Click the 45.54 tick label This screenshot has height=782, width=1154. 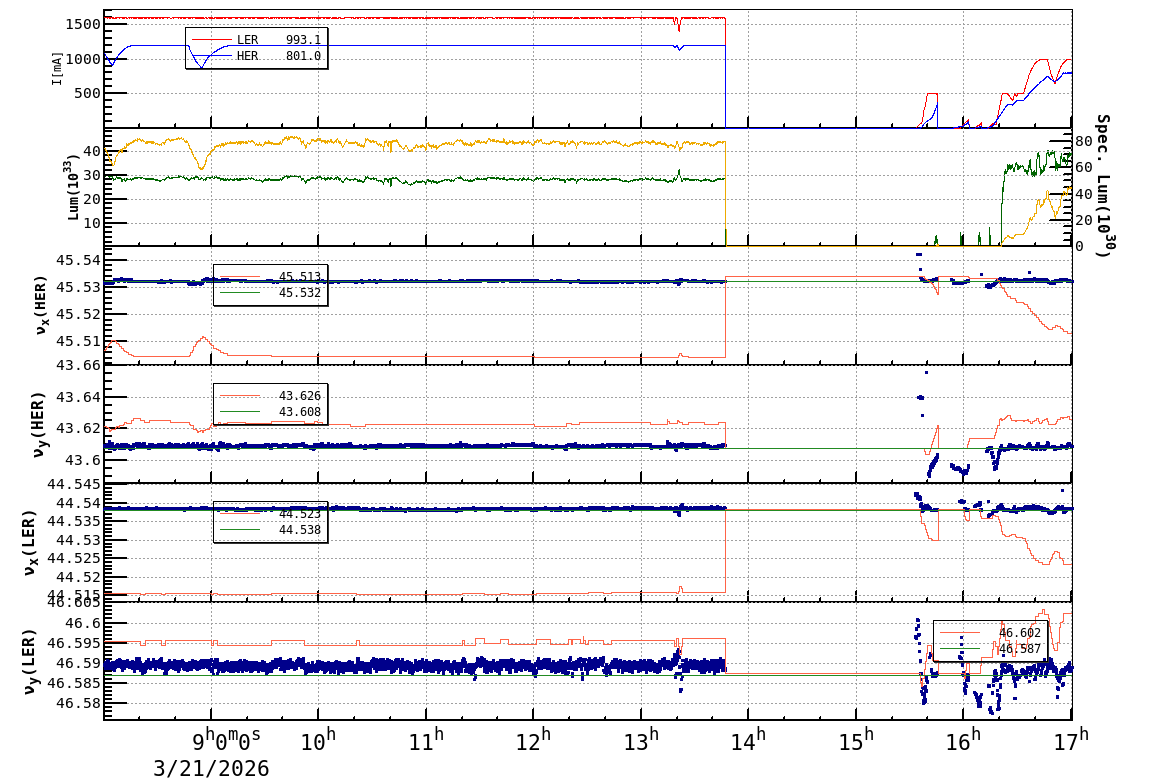pos(79,260)
